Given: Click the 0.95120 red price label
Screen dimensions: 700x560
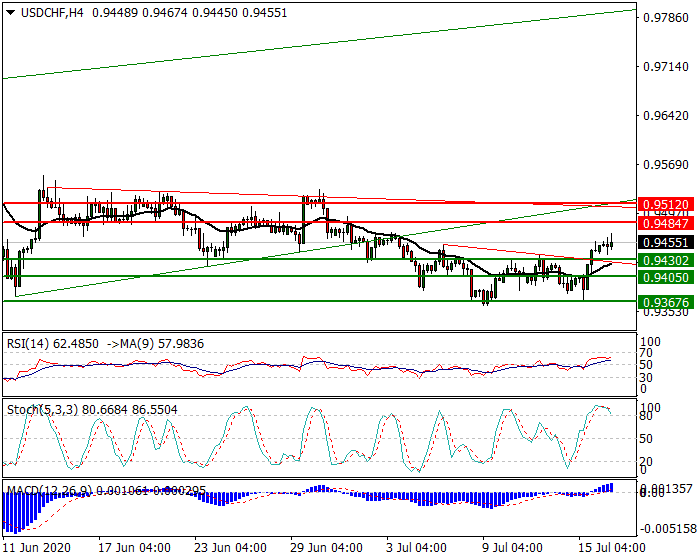Looking at the screenshot, I should pyautogui.click(x=666, y=205).
